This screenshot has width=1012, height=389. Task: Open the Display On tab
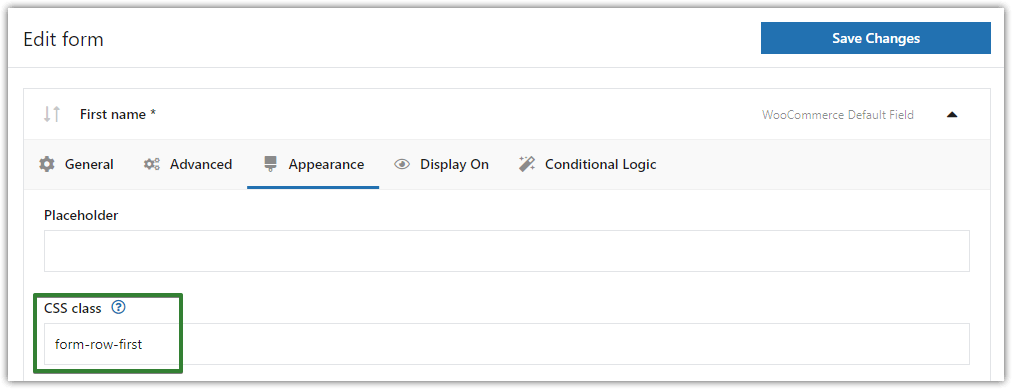point(454,165)
